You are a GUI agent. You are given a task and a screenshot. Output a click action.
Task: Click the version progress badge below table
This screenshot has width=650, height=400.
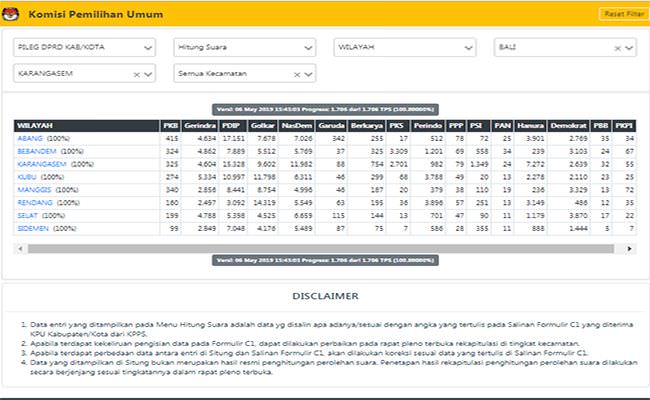(325, 260)
